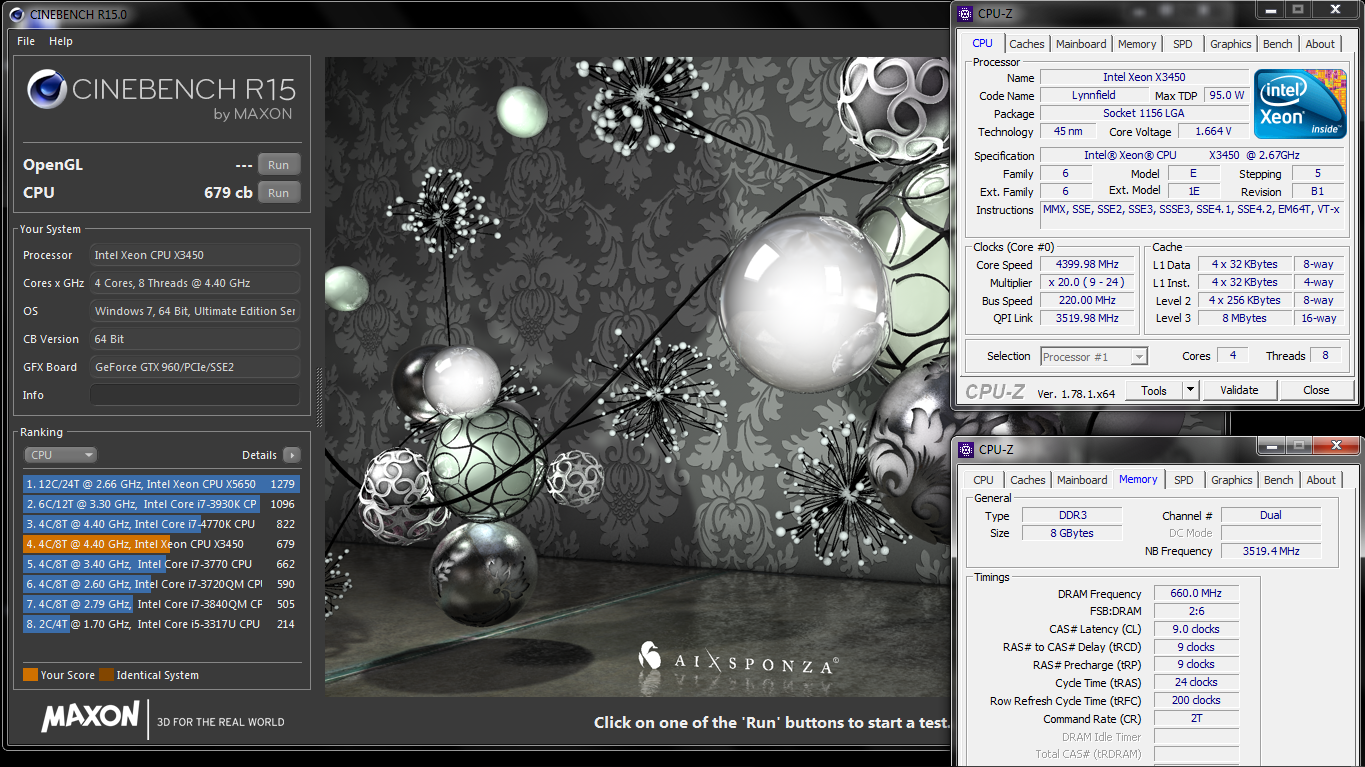Click the Validate button in CPU-Z
This screenshot has height=767, width=1365.
coord(1239,390)
